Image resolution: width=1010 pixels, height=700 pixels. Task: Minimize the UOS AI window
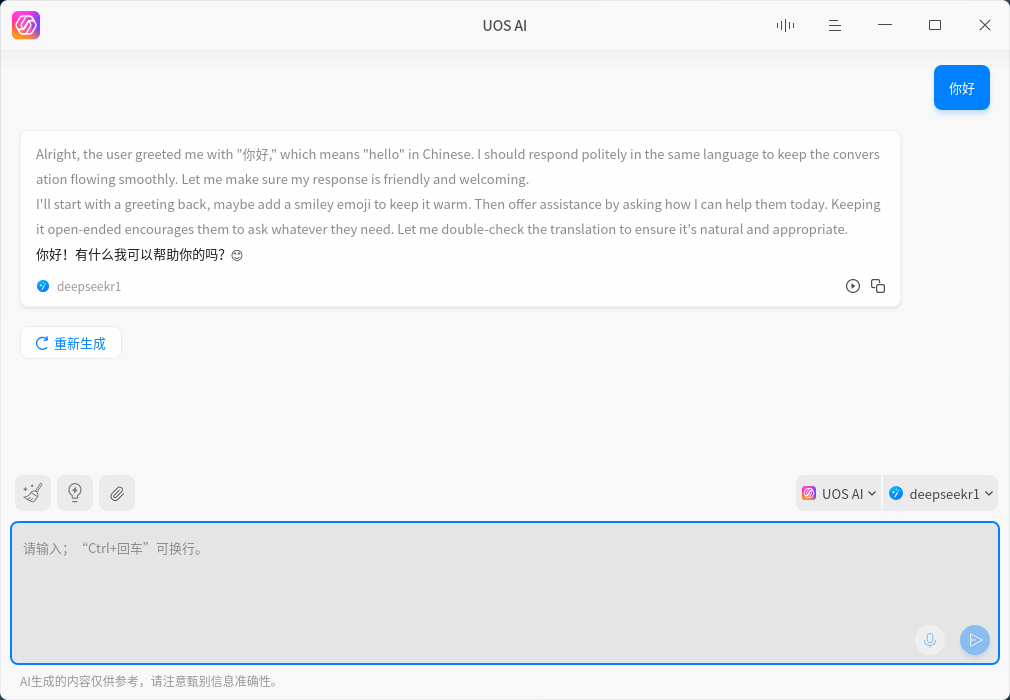click(885, 26)
